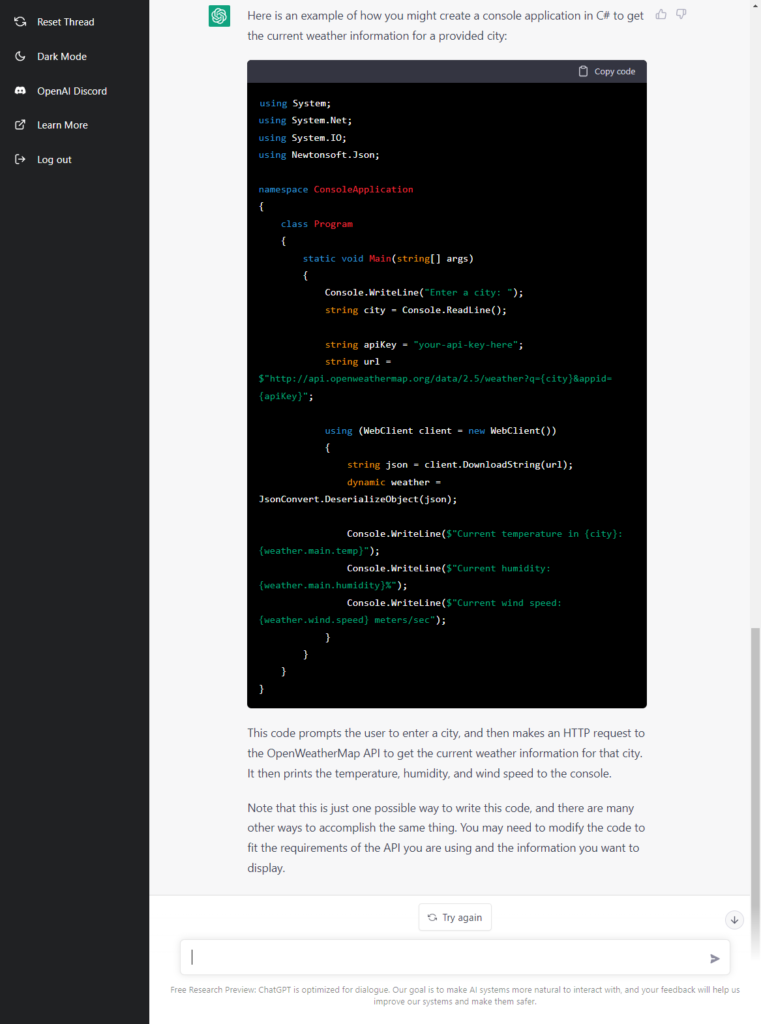Click the ChatGPT avatar beside the response
This screenshot has width=761, height=1024.
pos(219,16)
